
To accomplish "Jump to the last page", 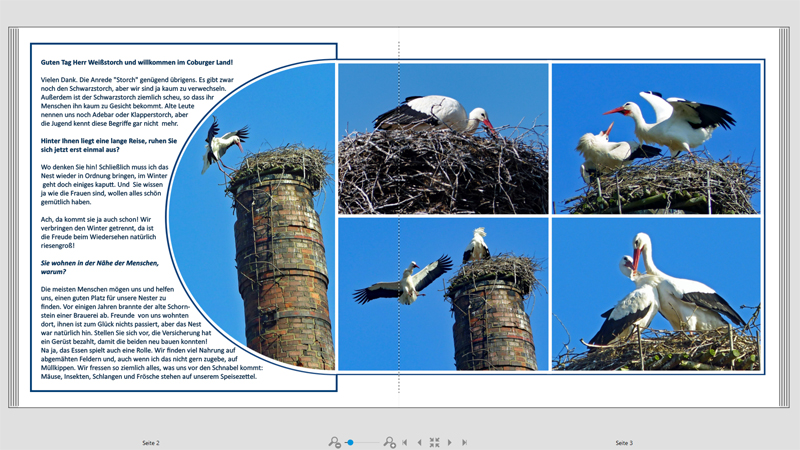I will pyautogui.click(x=464, y=442).
